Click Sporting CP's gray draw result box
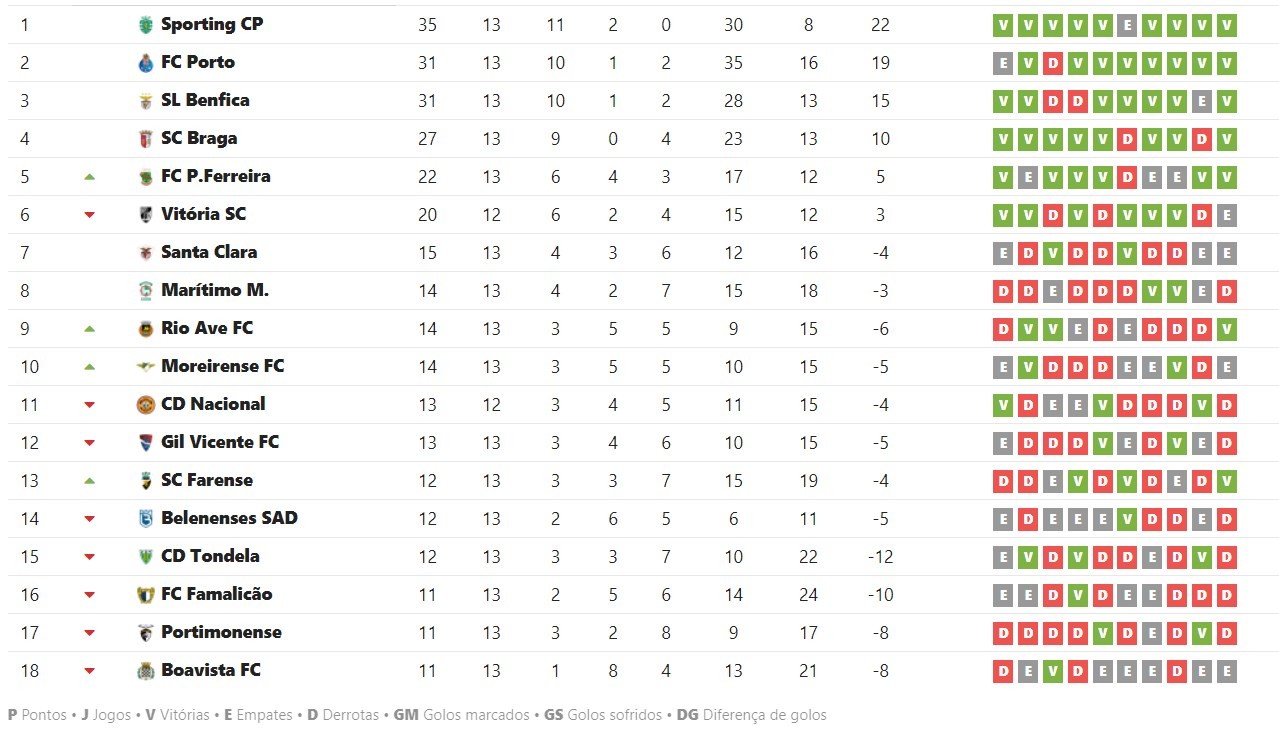 (x=1127, y=25)
